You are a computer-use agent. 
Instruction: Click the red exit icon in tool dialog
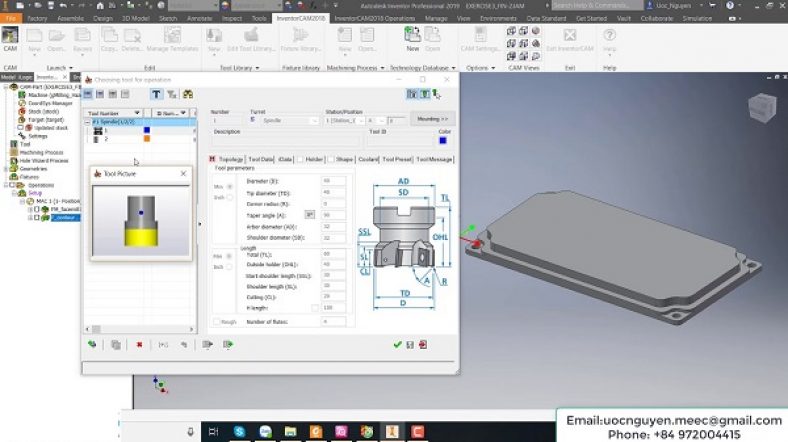coord(423,344)
